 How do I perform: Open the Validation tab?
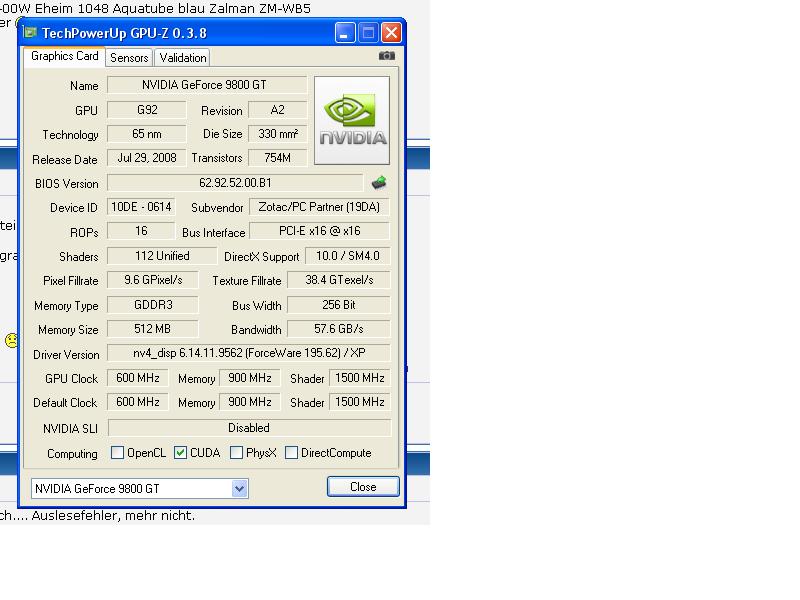183,58
